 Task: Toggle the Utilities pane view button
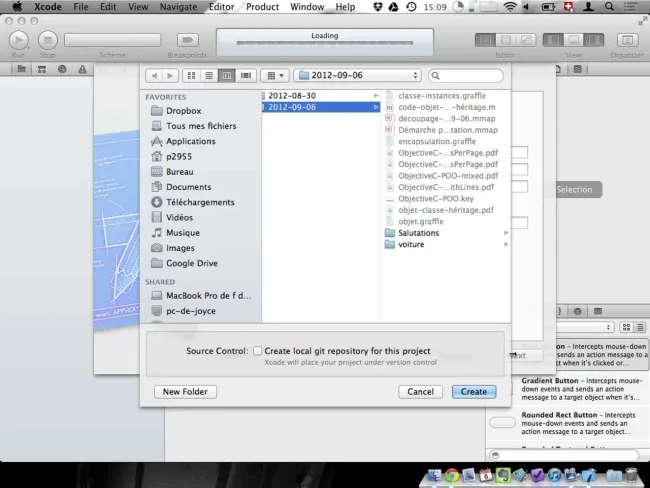594,40
